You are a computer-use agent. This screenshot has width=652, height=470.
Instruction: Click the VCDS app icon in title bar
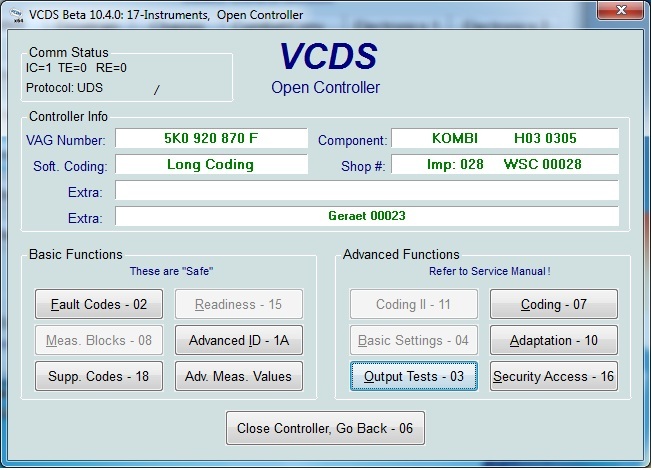click(x=17, y=15)
